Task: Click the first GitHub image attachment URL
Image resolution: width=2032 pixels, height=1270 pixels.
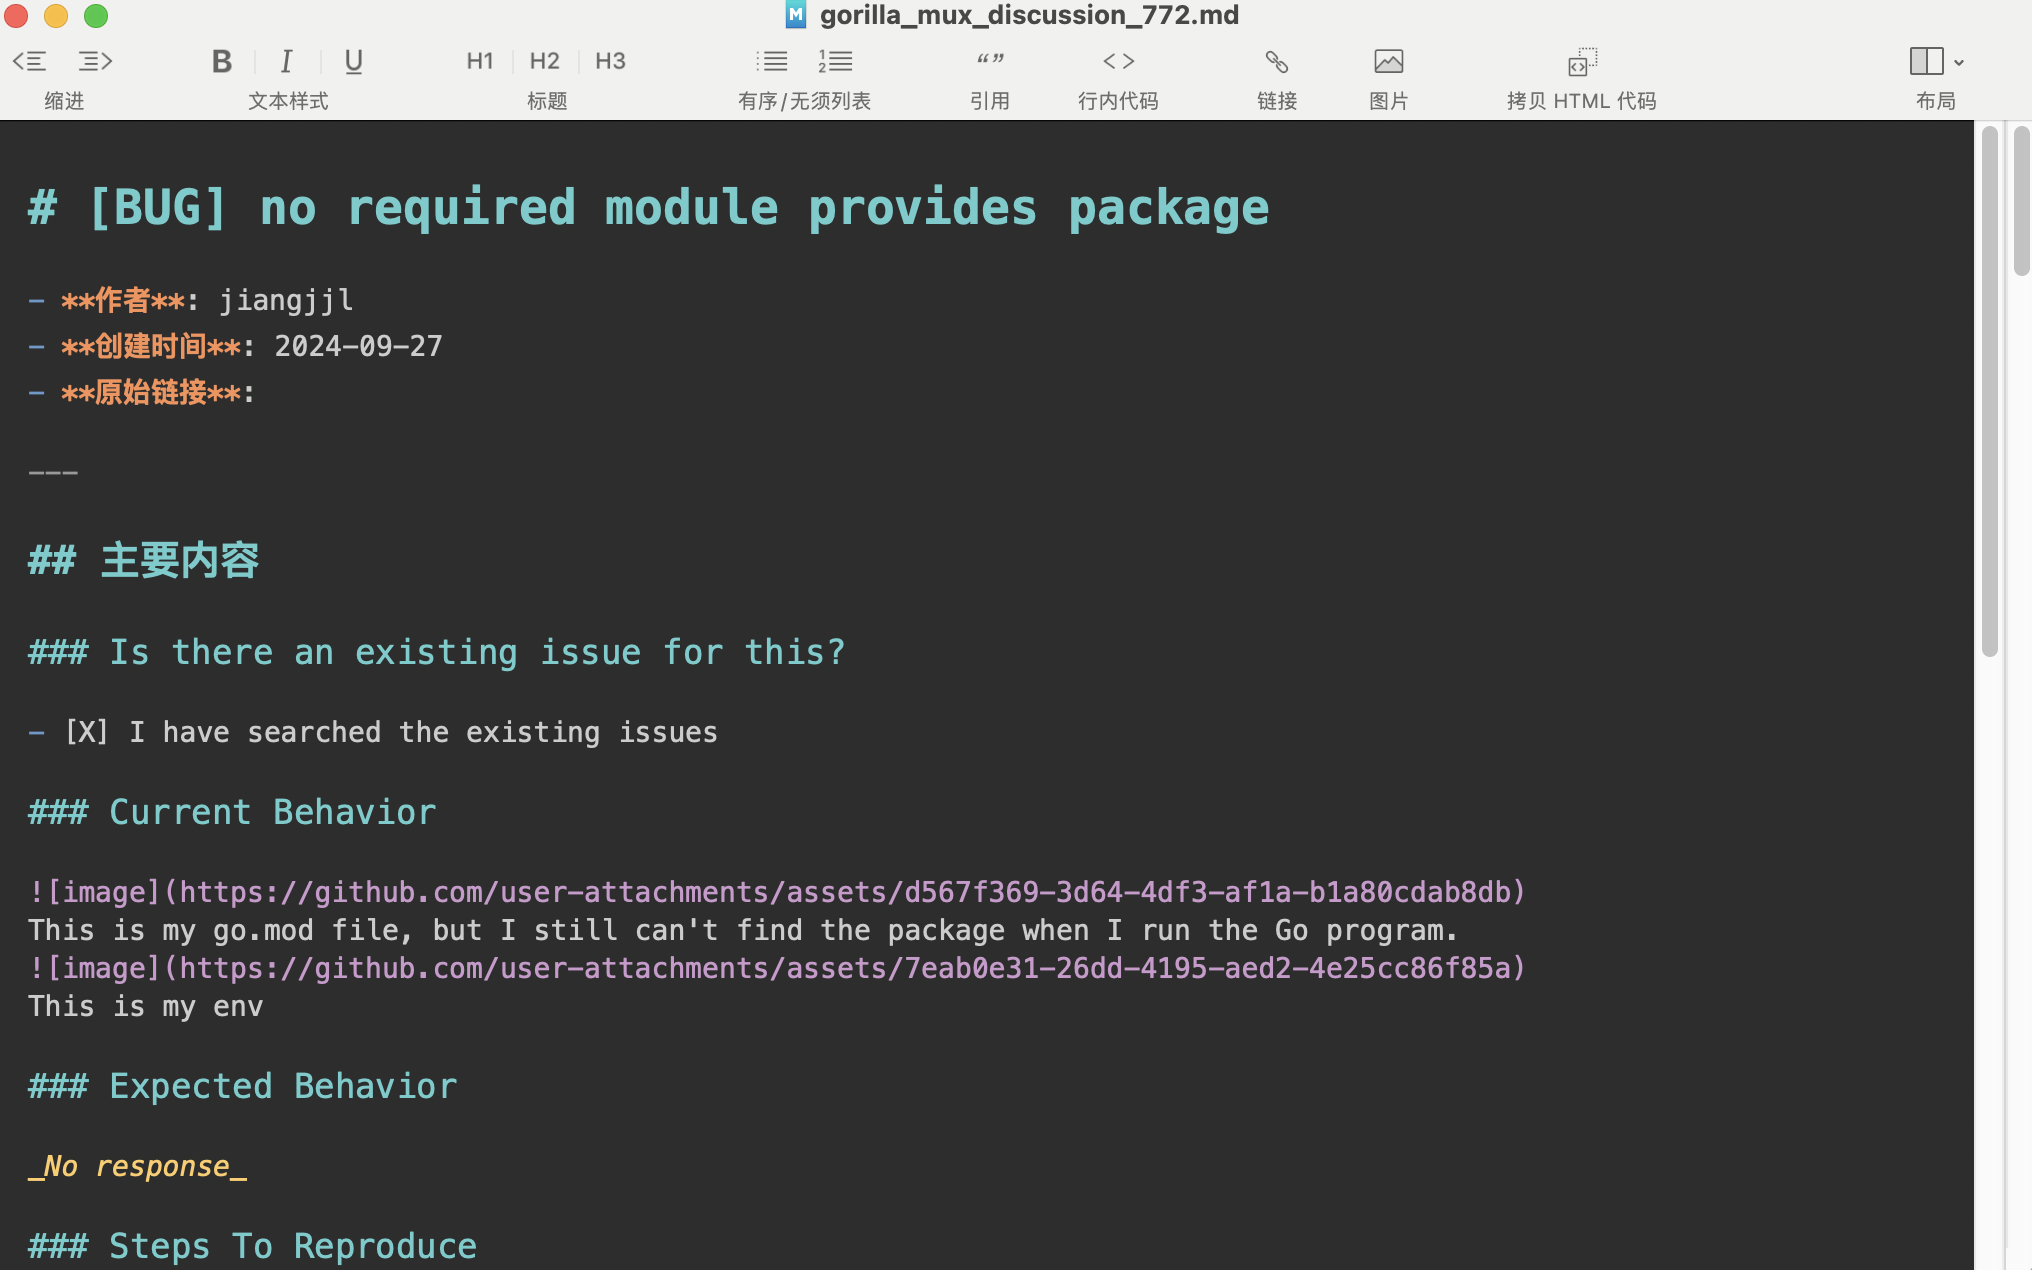Action: pyautogui.click(x=850, y=892)
